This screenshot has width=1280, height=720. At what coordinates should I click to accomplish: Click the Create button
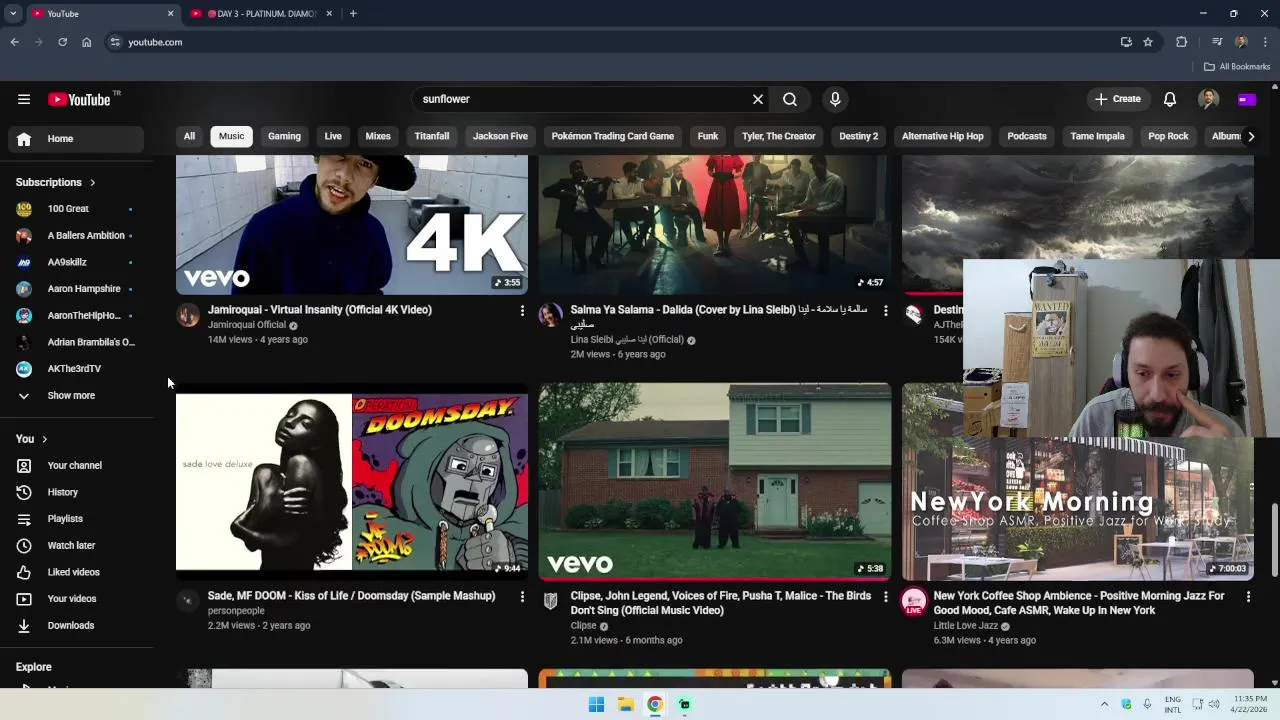tap(1118, 99)
